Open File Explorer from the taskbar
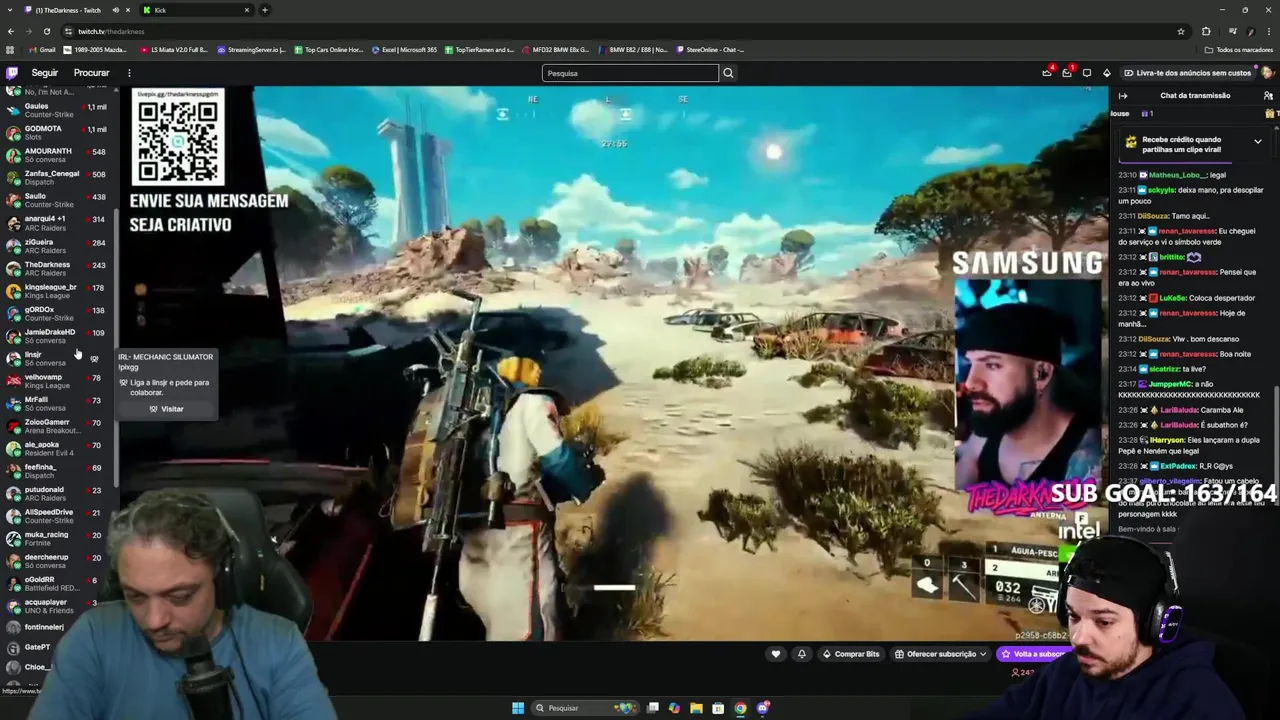Viewport: 1280px width, 720px height. click(x=696, y=708)
